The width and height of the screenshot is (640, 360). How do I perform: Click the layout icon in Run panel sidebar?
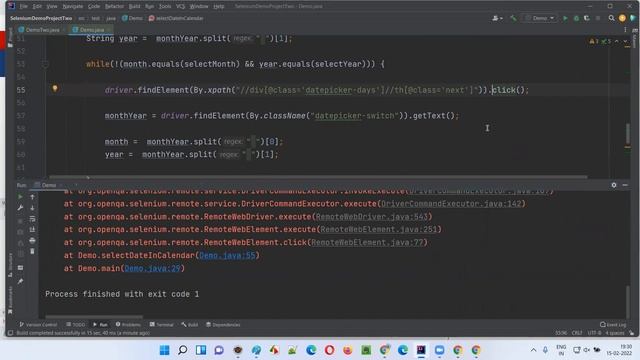tap(20, 268)
